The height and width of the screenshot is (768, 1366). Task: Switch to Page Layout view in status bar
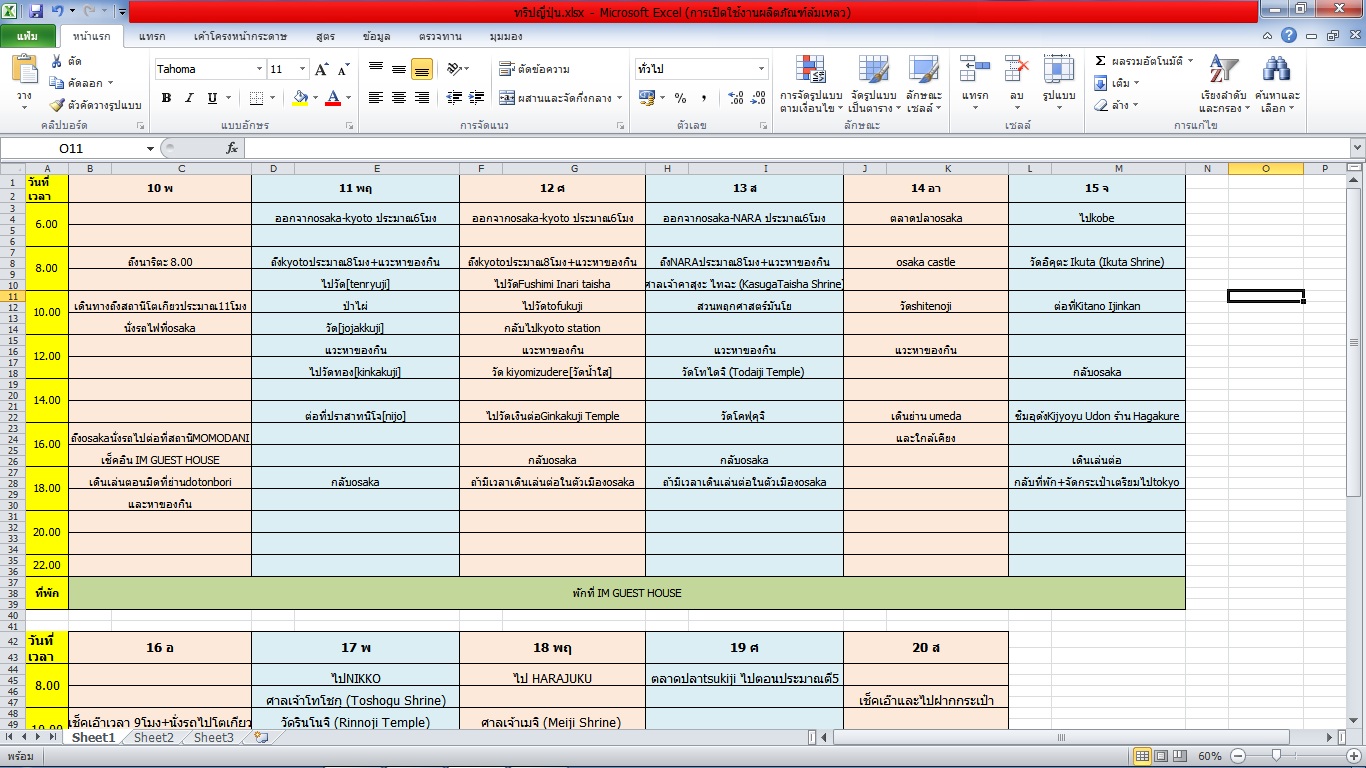[1160, 756]
